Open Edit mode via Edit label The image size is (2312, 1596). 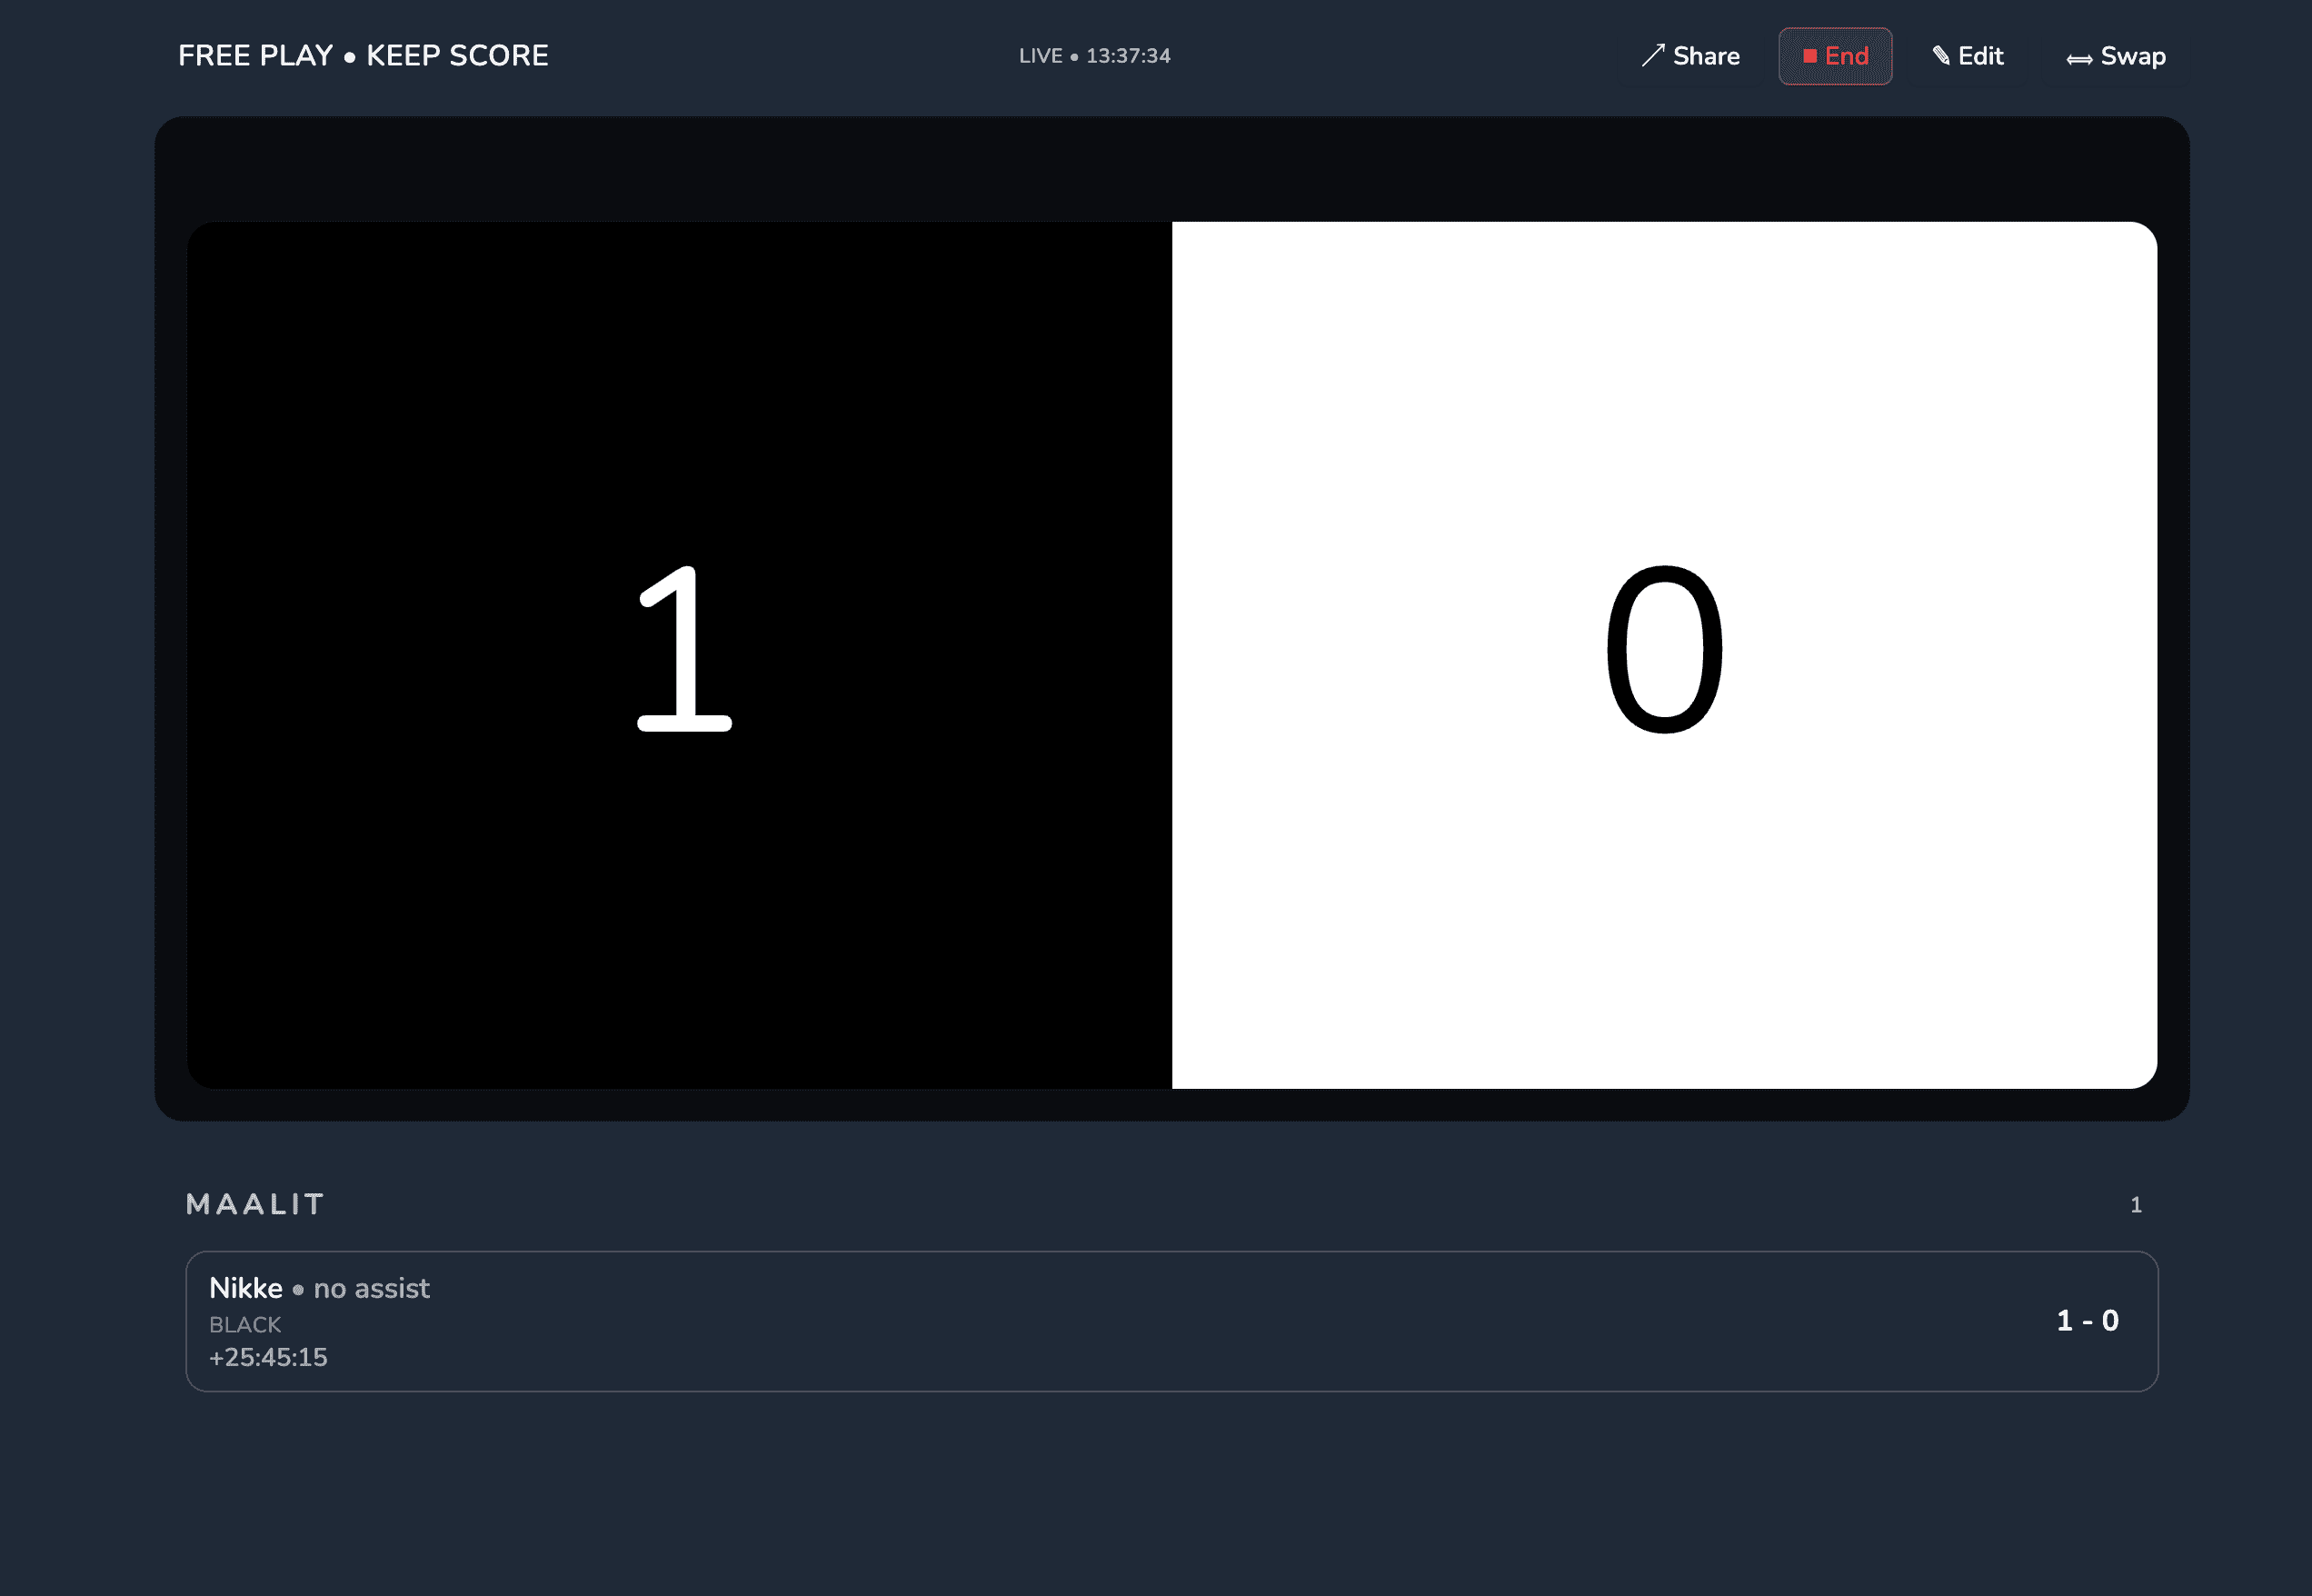pyautogui.click(x=1980, y=56)
